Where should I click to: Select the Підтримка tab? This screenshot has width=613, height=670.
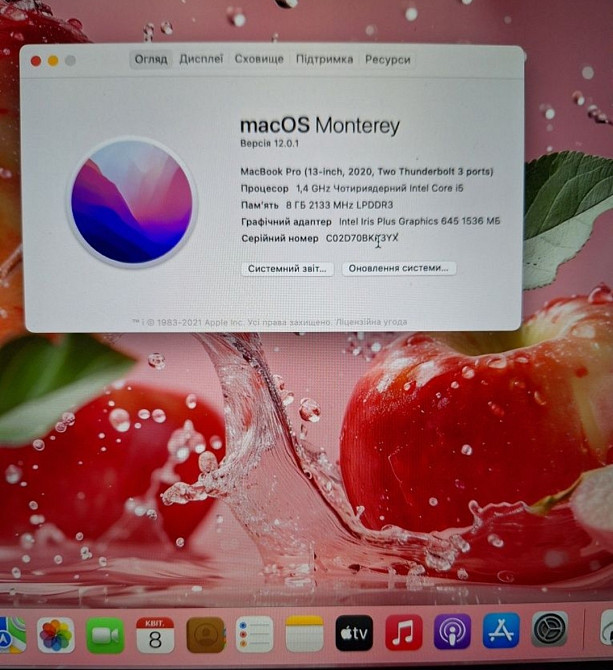(x=325, y=59)
